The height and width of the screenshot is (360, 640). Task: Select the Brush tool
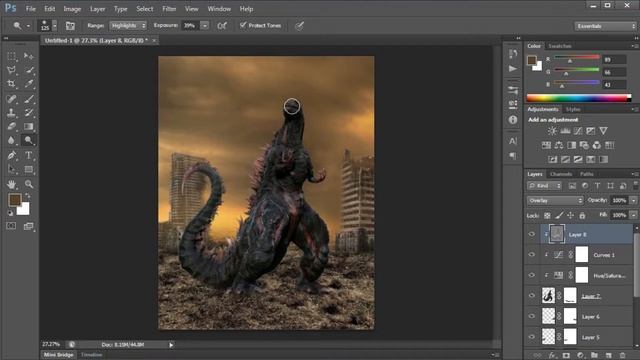pyautogui.click(x=29, y=98)
